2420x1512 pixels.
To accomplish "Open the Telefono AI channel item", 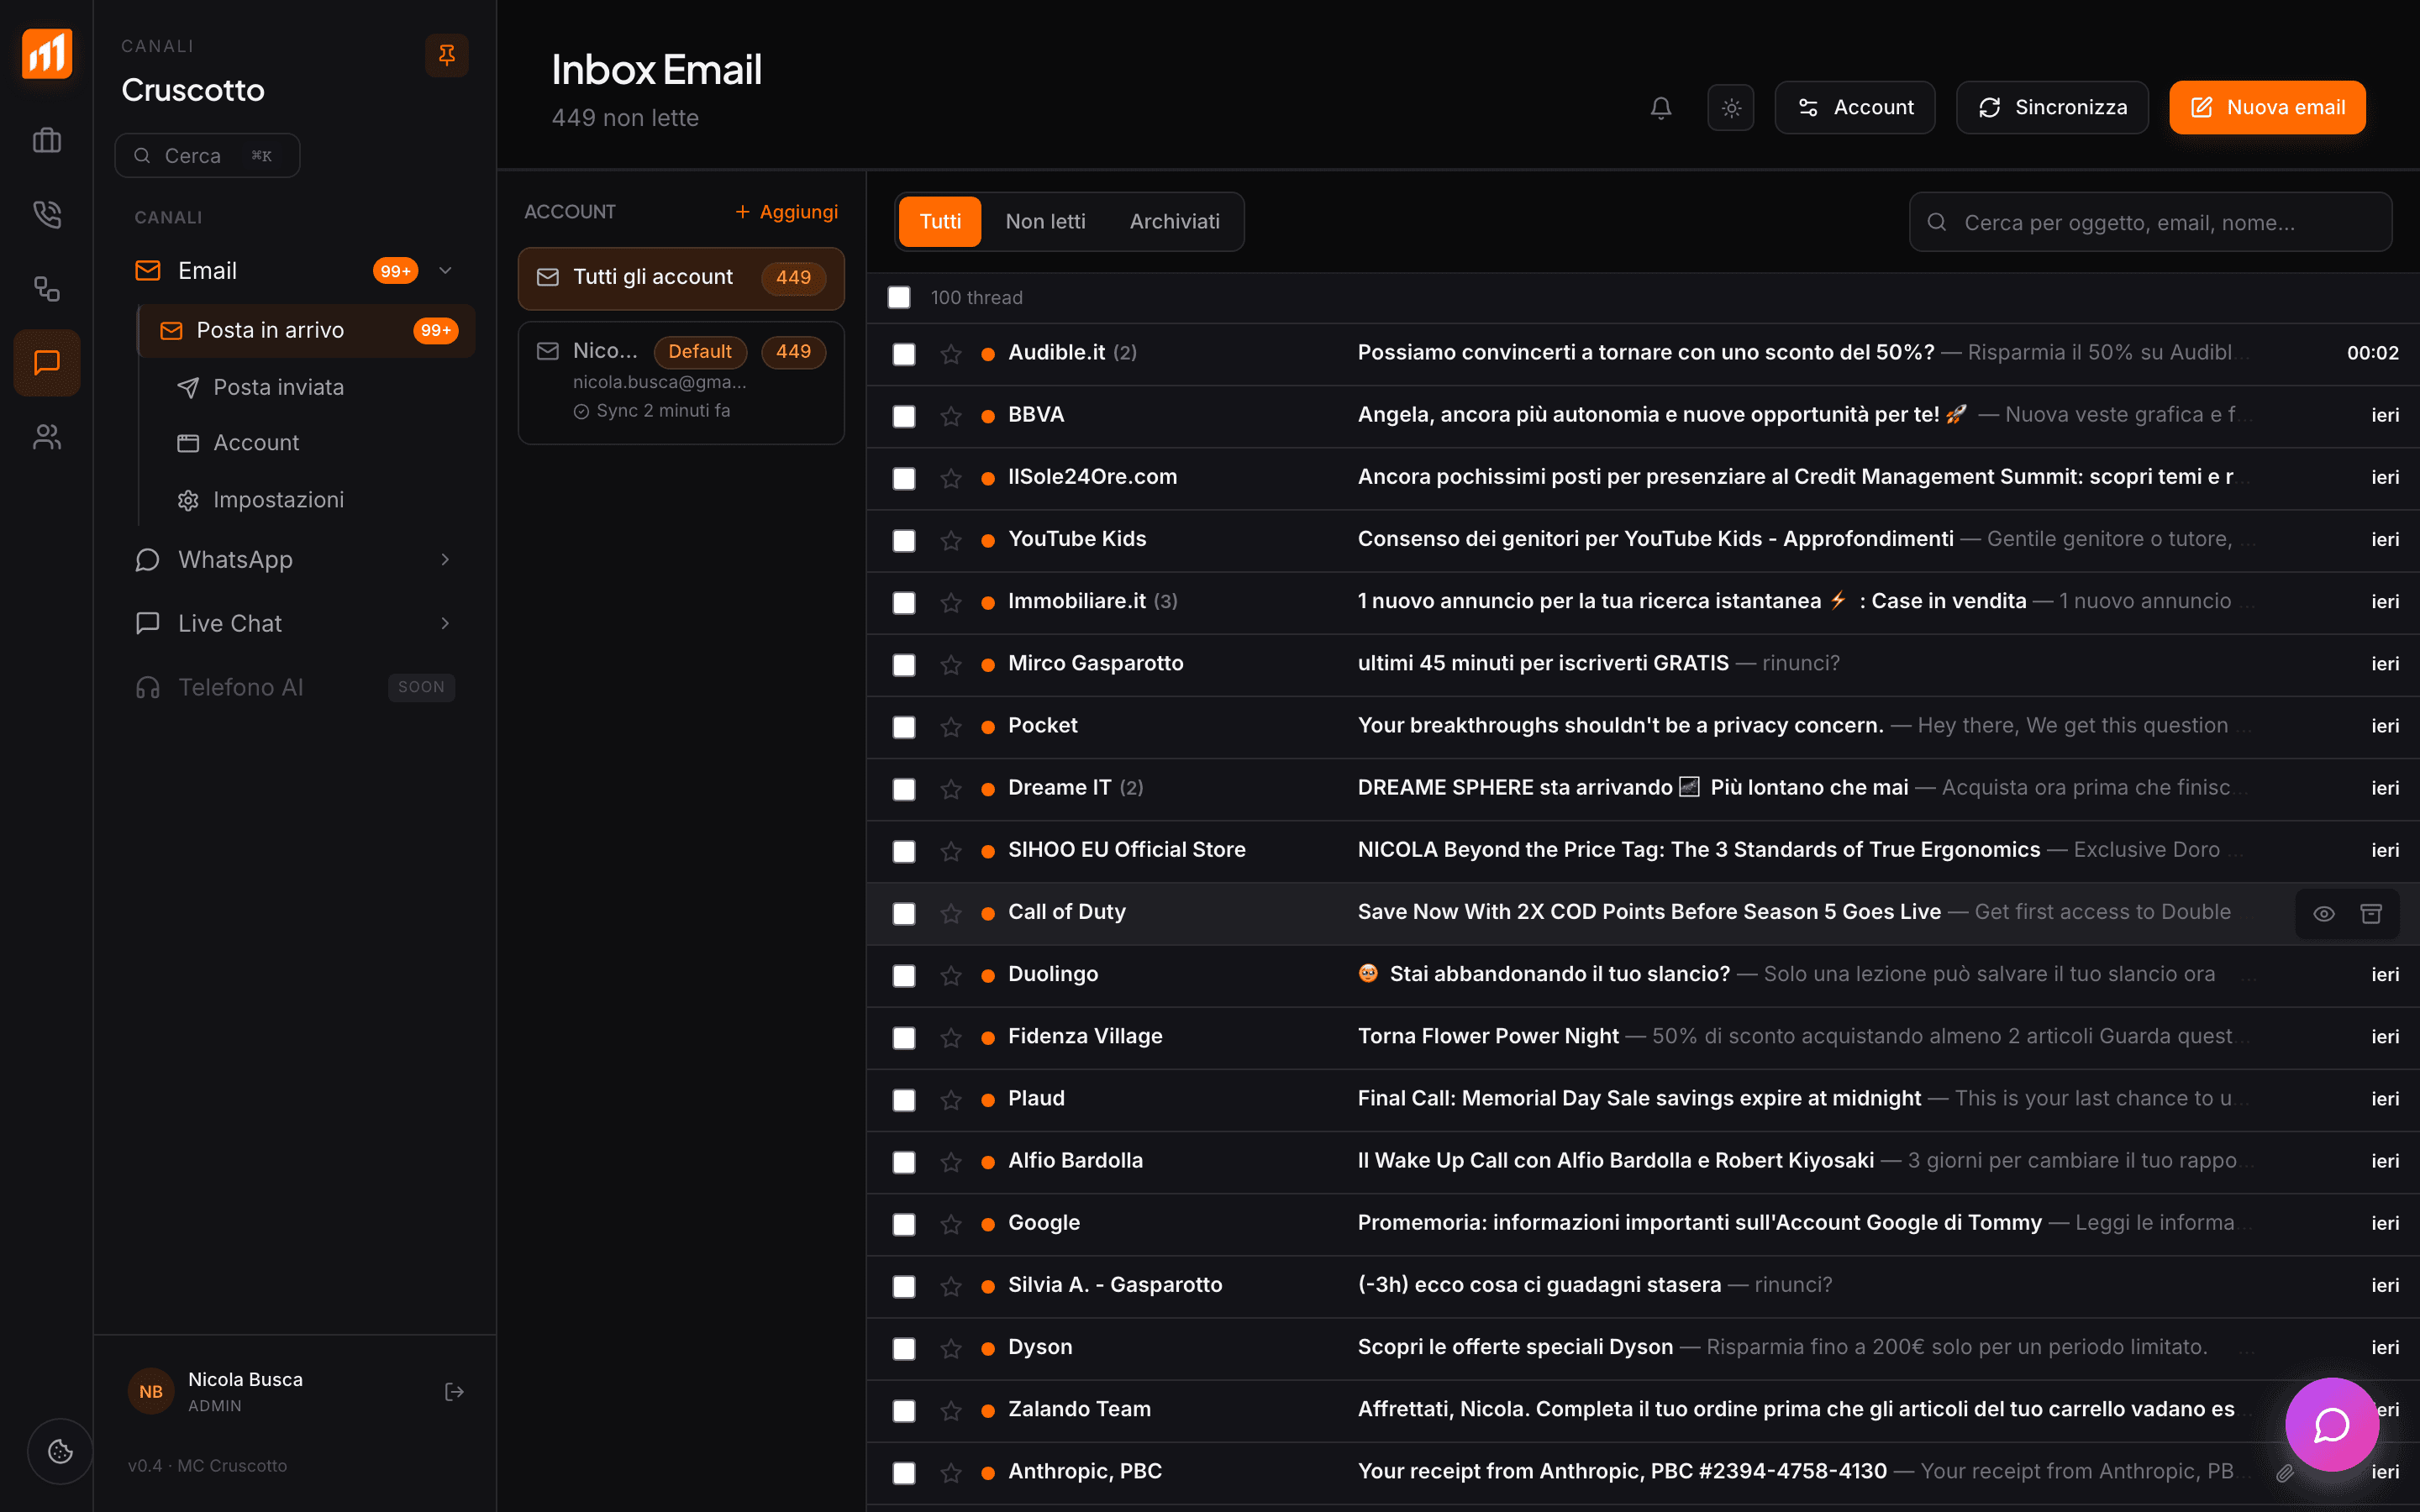I will (x=295, y=687).
